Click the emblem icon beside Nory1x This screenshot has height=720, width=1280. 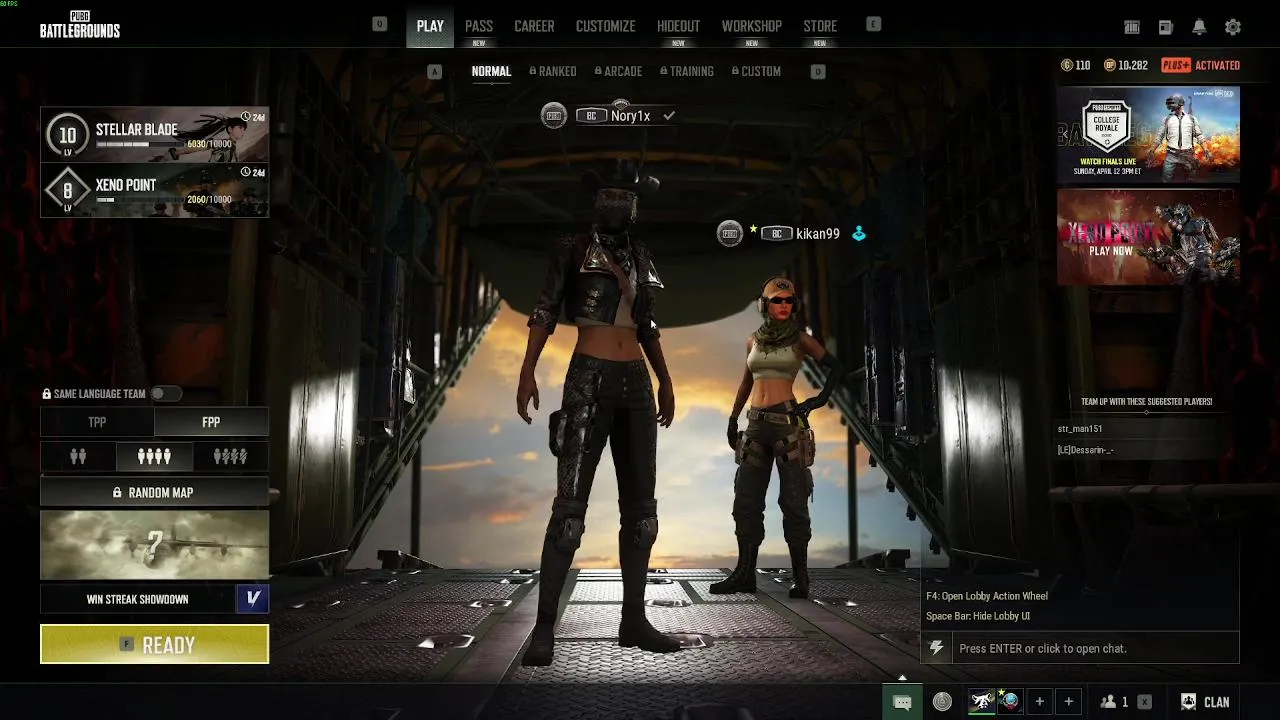click(554, 115)
